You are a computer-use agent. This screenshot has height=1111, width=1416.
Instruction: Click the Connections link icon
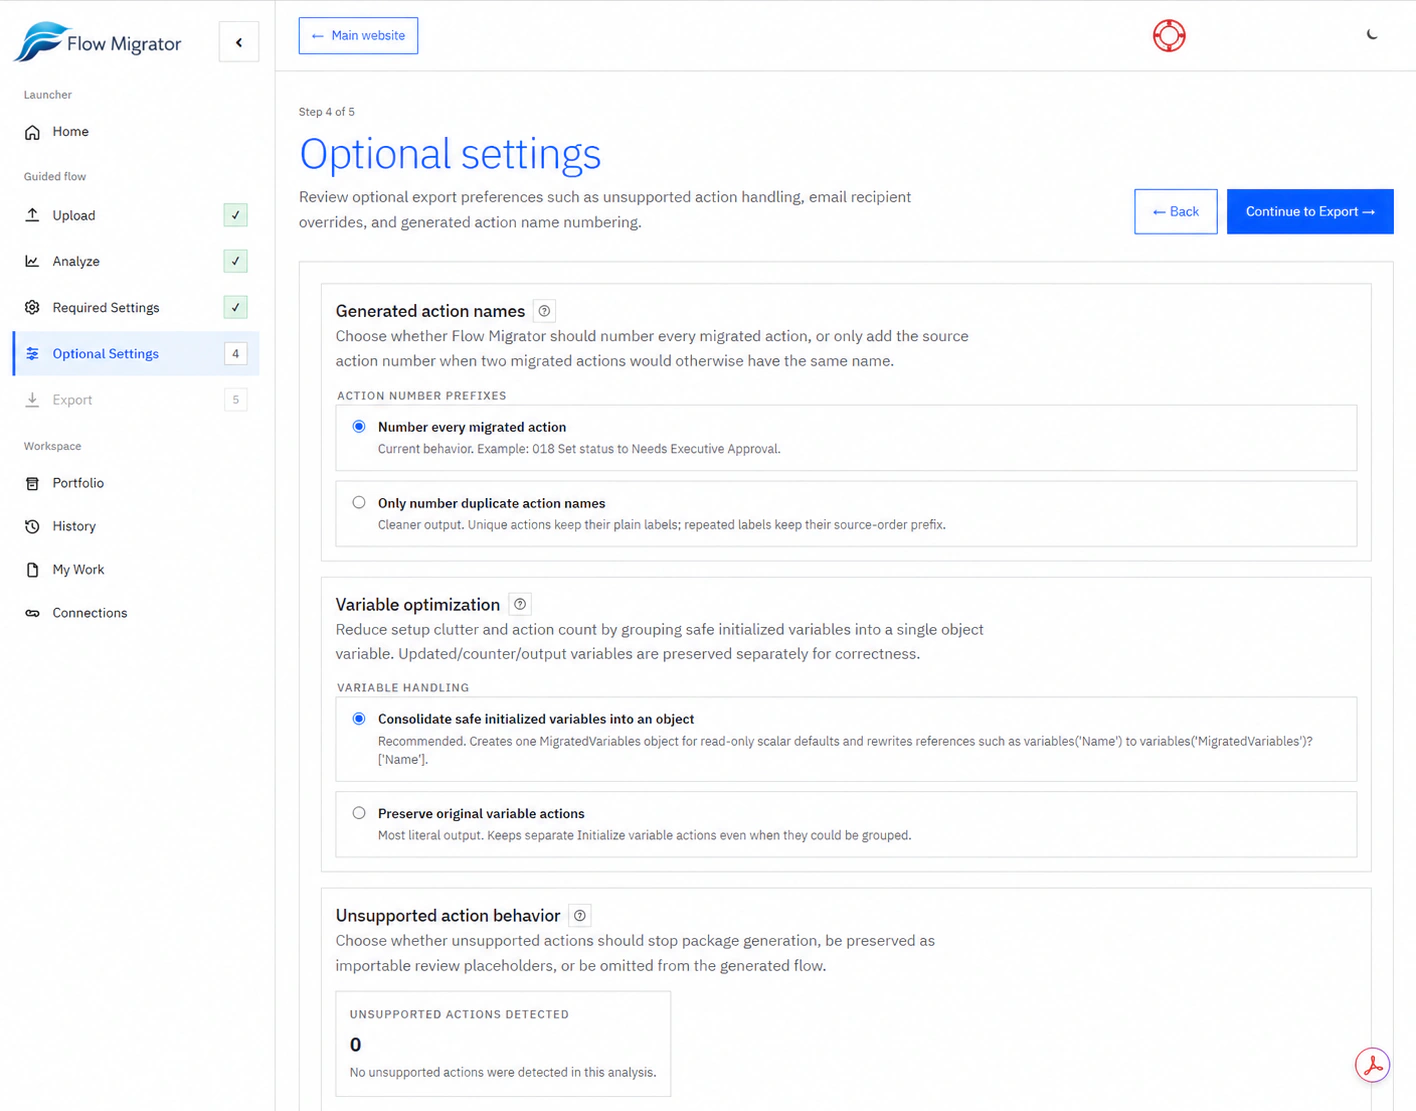click(x=32, y=613)
